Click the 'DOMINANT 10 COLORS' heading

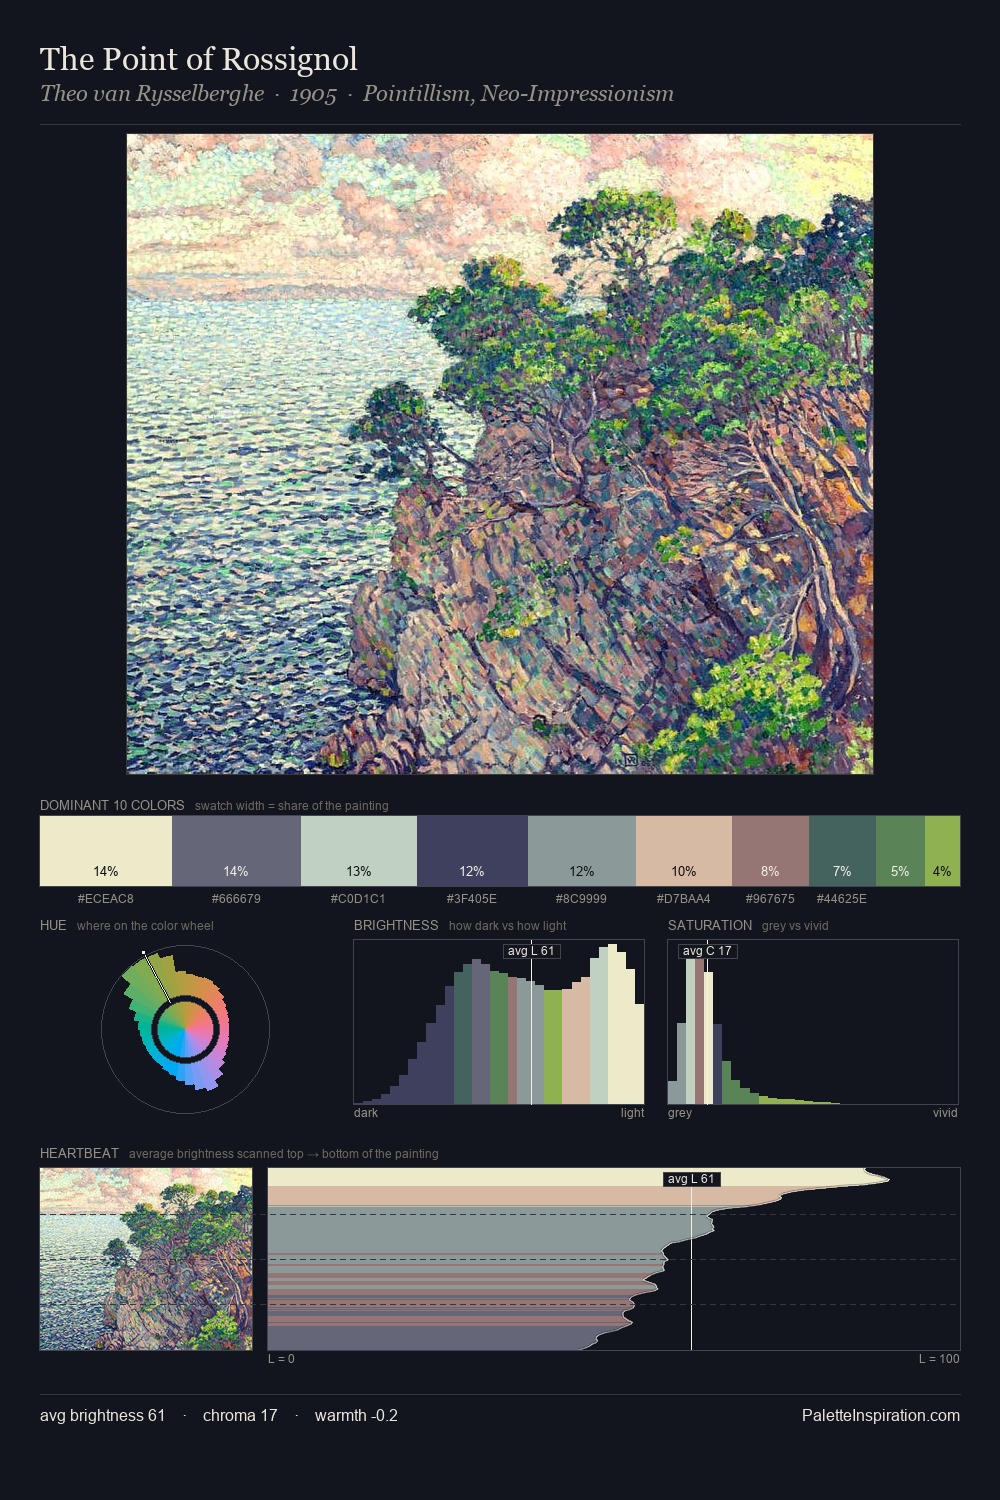(x=112, y=805)
